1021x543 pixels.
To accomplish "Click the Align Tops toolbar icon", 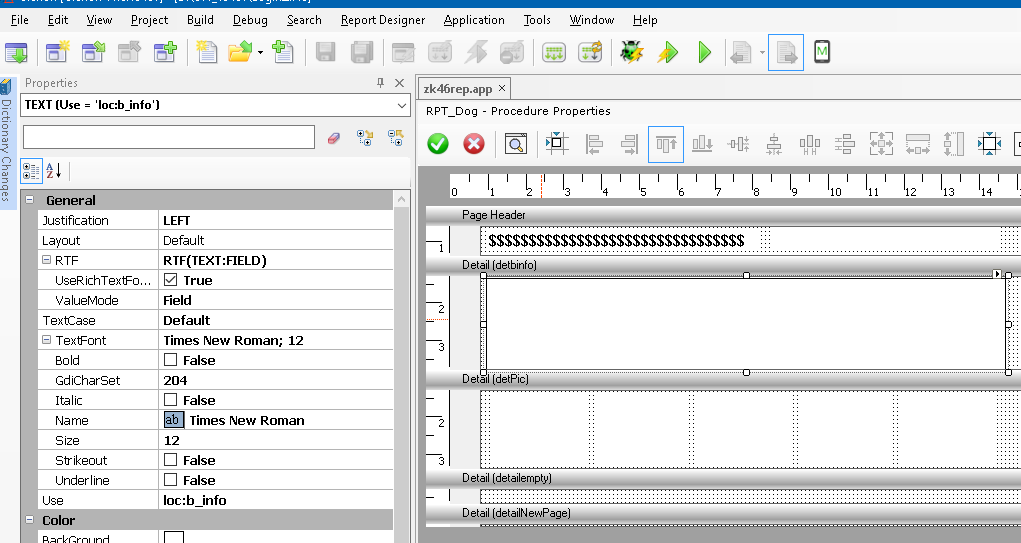I will click(x=666, y=144).
